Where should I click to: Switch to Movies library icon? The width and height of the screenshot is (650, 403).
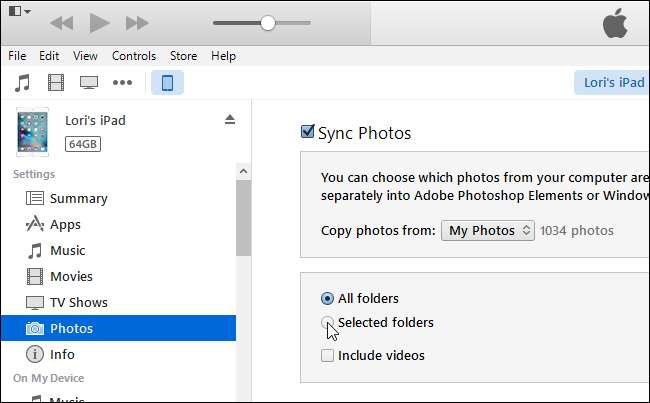coord(56,83)
